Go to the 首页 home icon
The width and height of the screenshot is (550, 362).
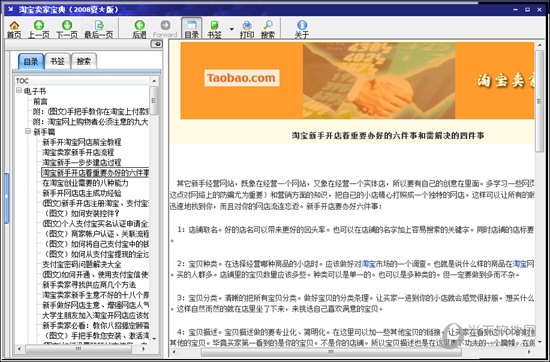(x=14, y=29)
